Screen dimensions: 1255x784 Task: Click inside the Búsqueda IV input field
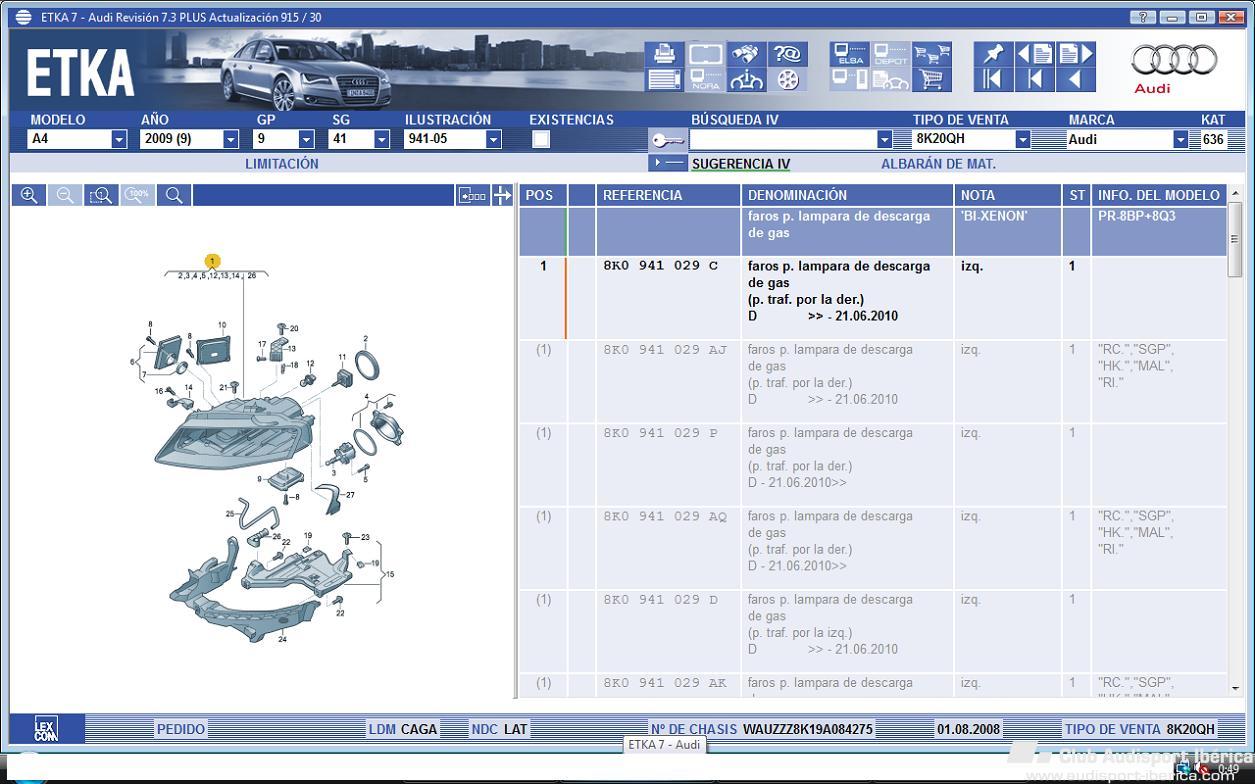[782, 140]
